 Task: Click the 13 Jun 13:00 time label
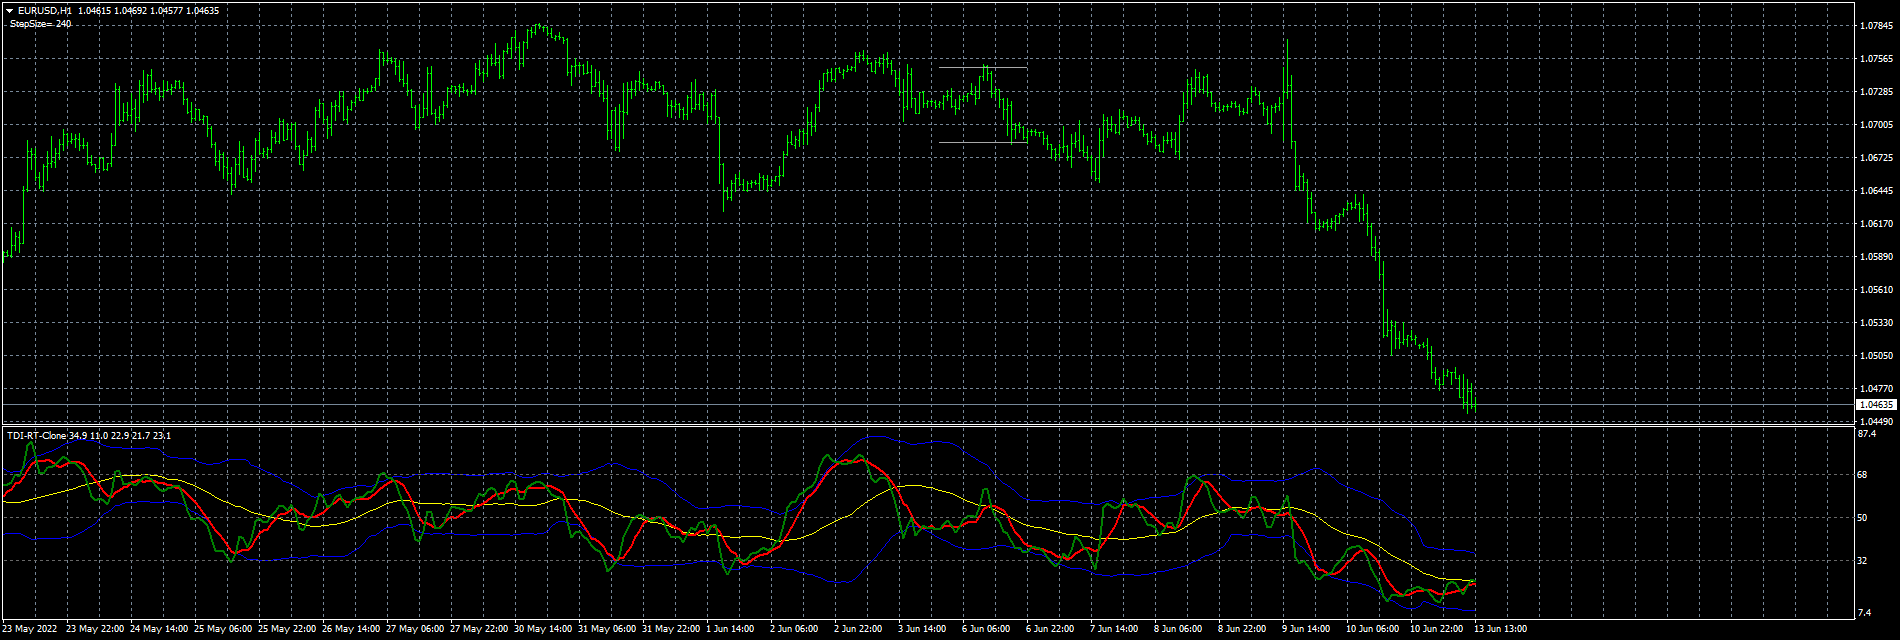[1501, 629]
